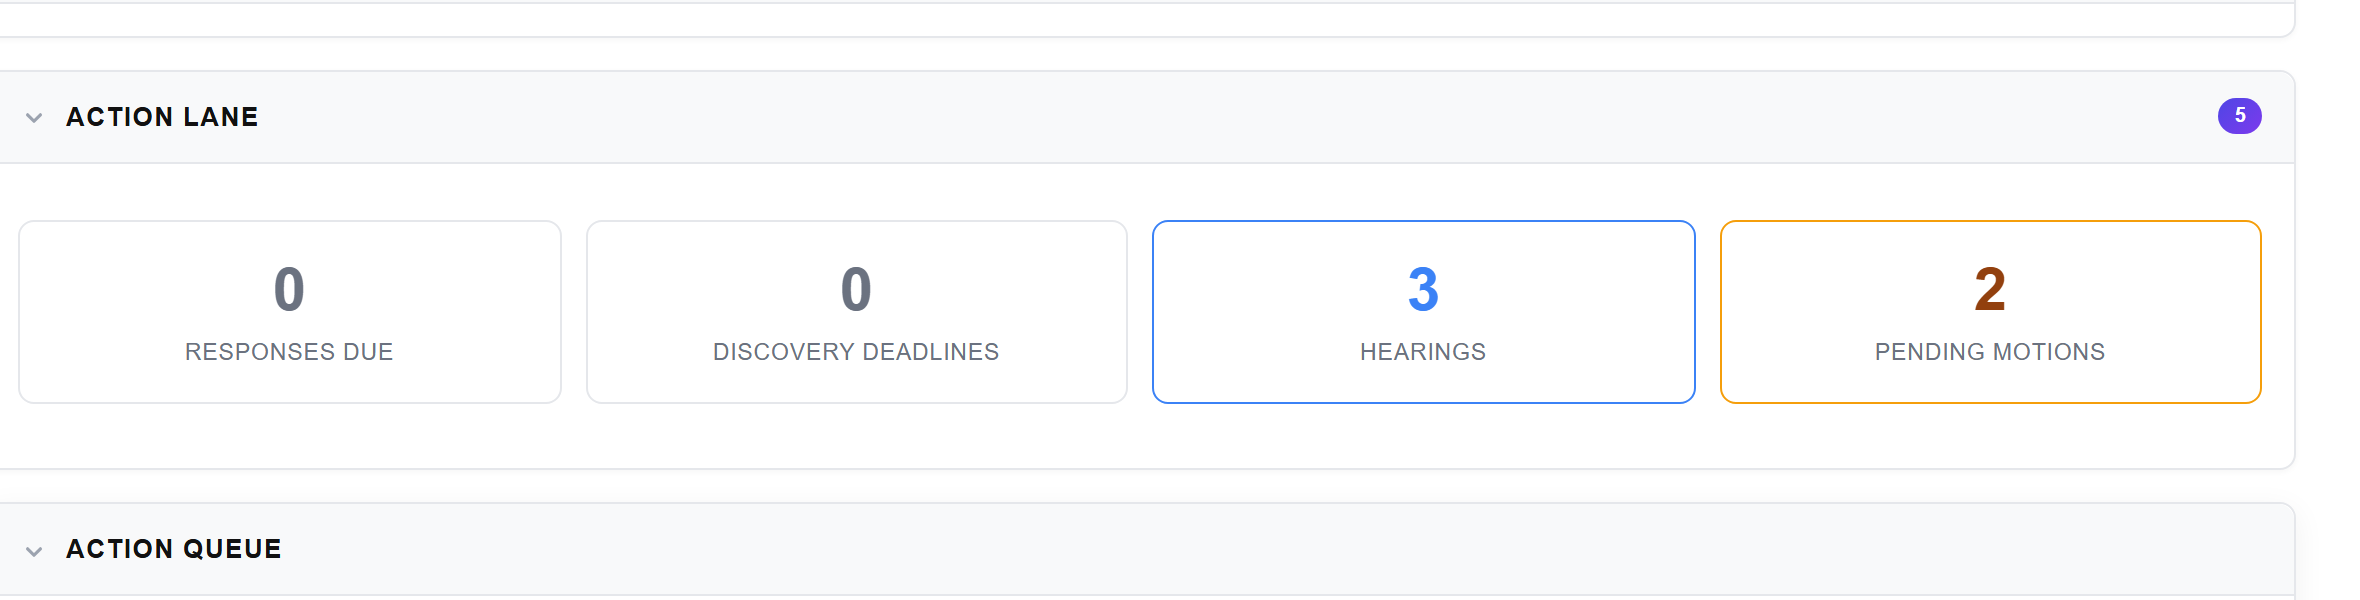Viewport: 2360px width, 600px height.
Task: Click the blue '3' hearings count
Action: click(x=1422, y=290)
